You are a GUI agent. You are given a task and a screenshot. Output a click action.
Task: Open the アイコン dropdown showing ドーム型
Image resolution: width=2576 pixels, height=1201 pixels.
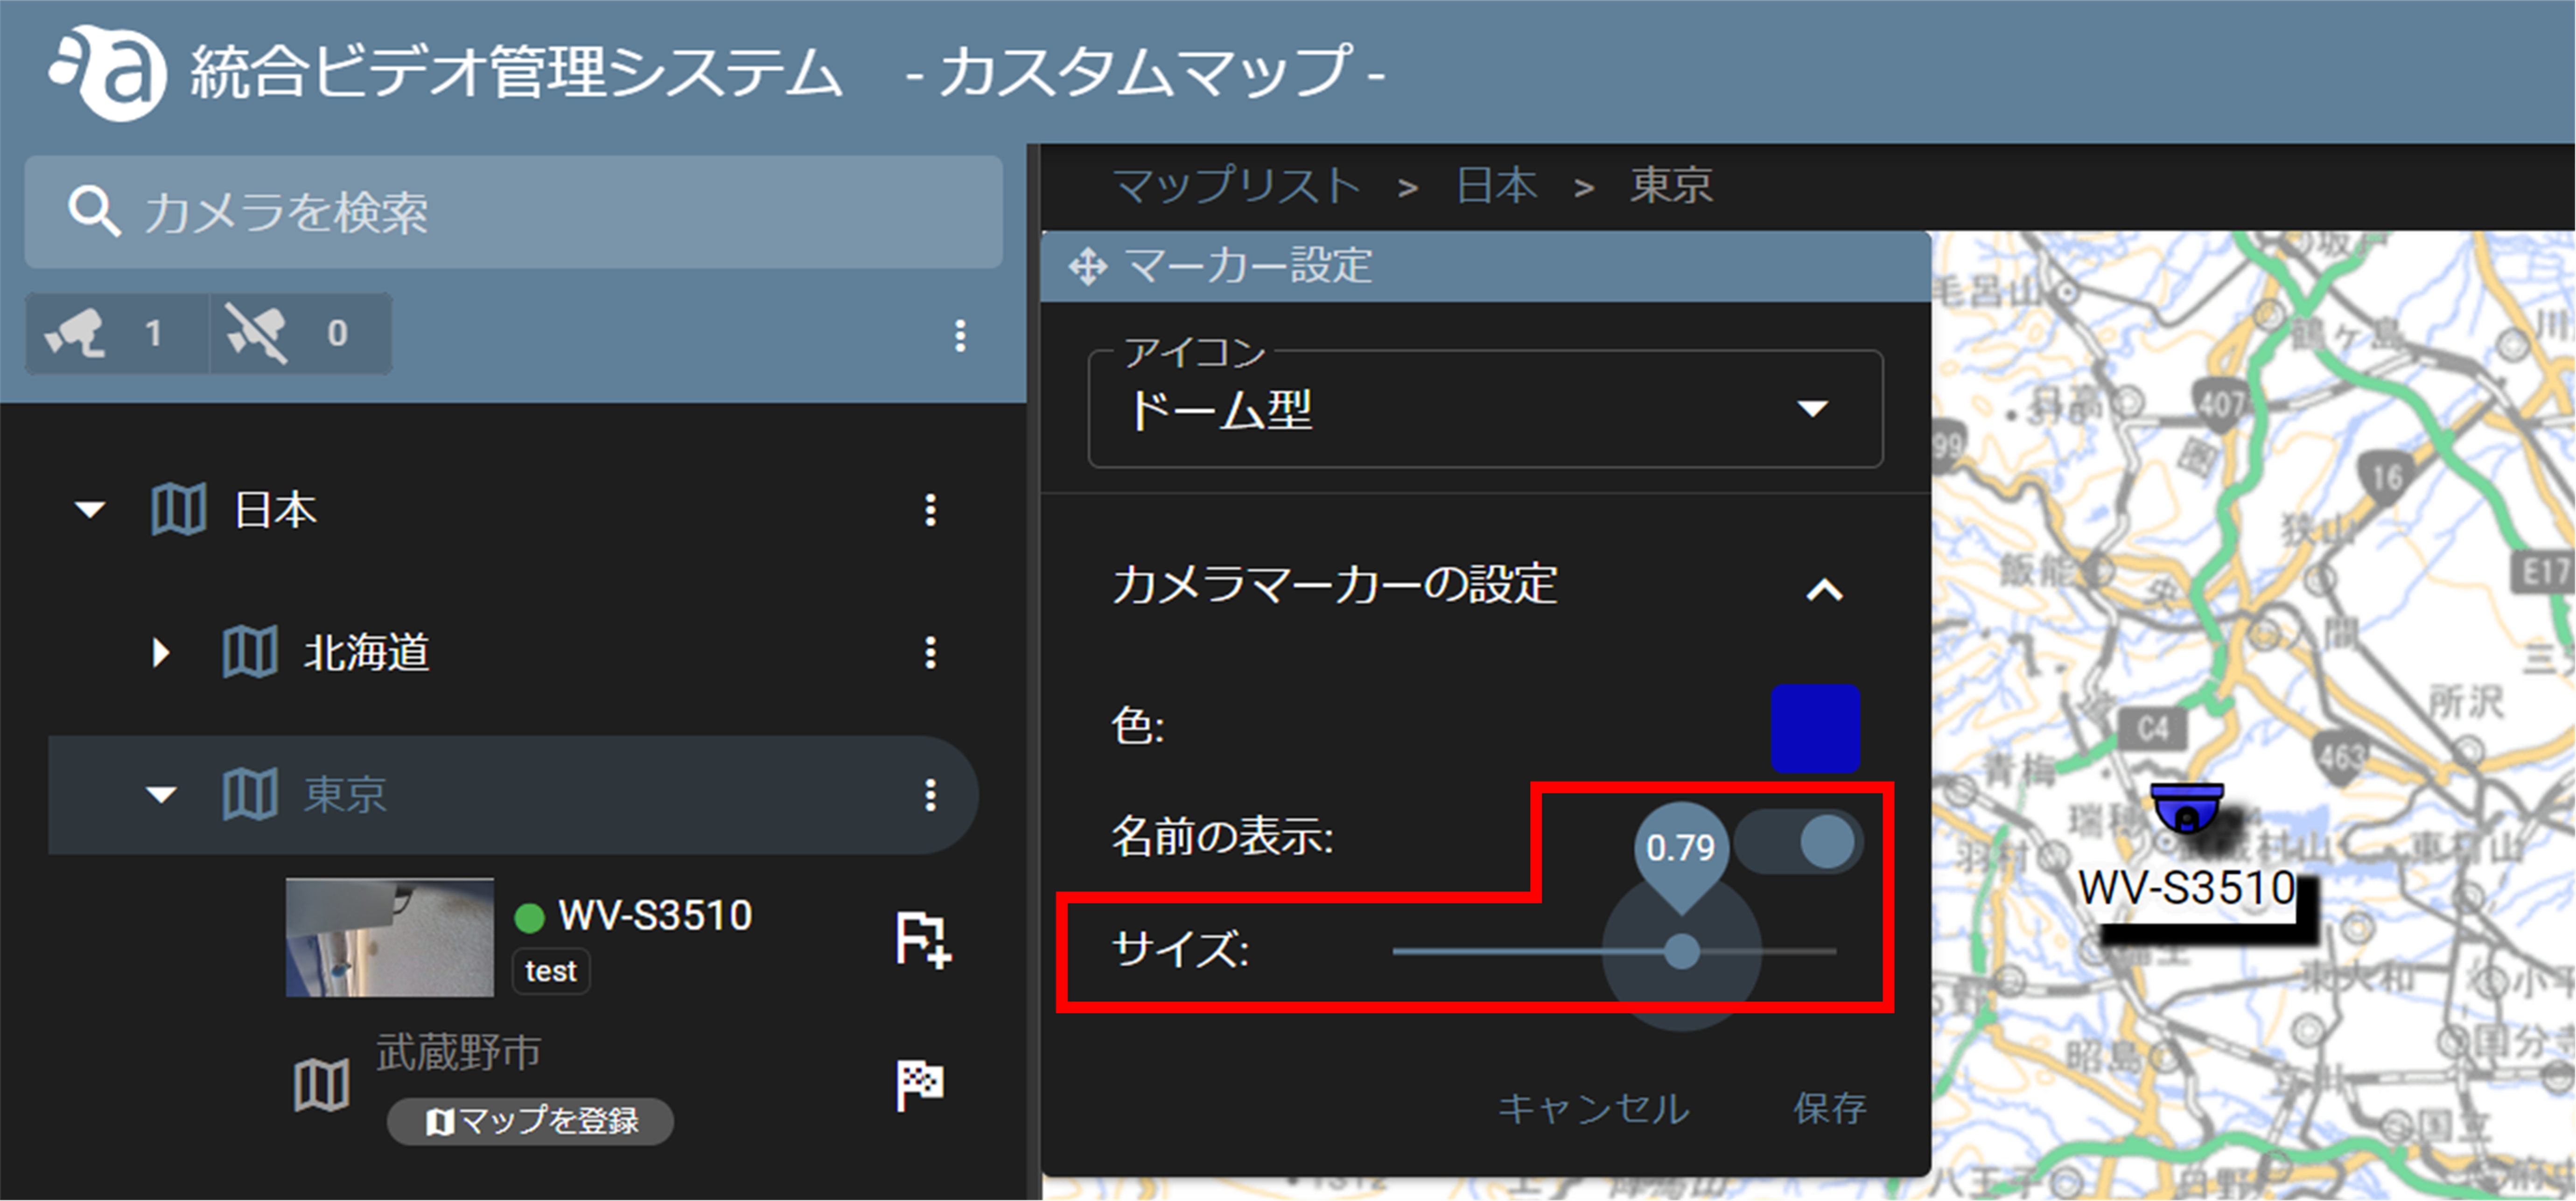[1485, 409]
